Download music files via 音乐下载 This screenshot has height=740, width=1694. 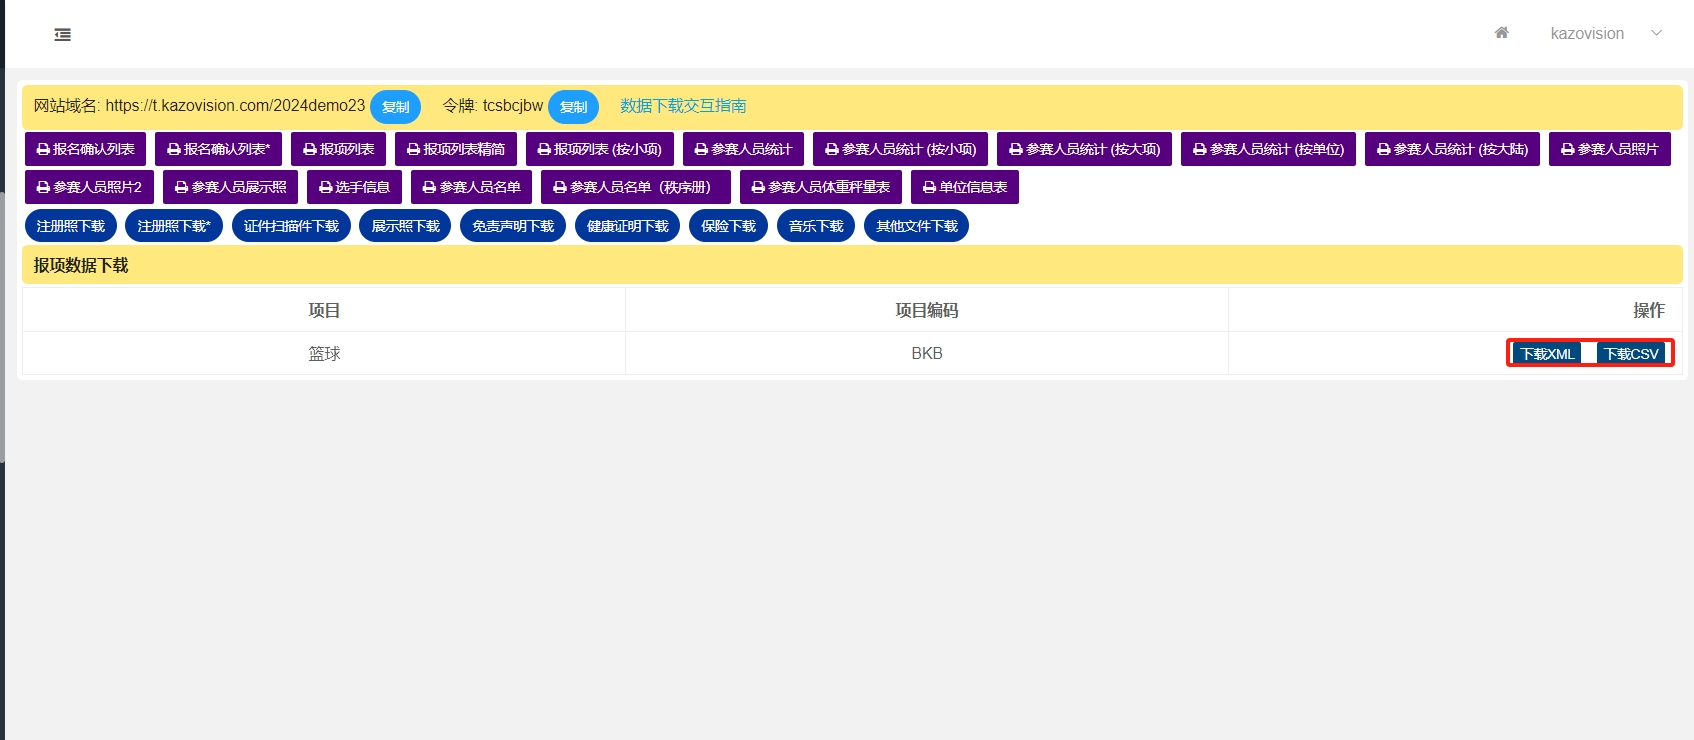[x=815, y=226]
